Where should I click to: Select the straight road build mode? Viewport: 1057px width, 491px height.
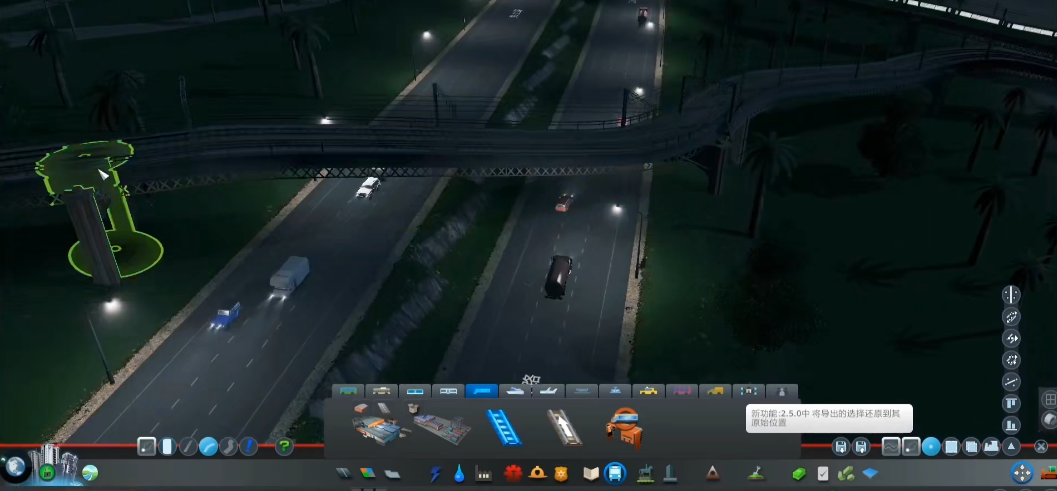(188, 446)
